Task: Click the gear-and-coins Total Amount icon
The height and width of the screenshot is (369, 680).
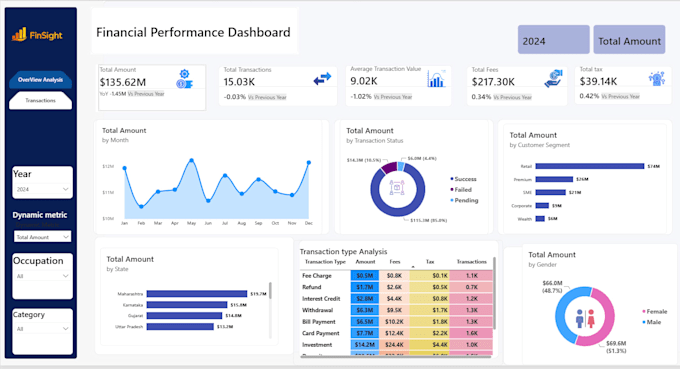Action: [184, 79]
